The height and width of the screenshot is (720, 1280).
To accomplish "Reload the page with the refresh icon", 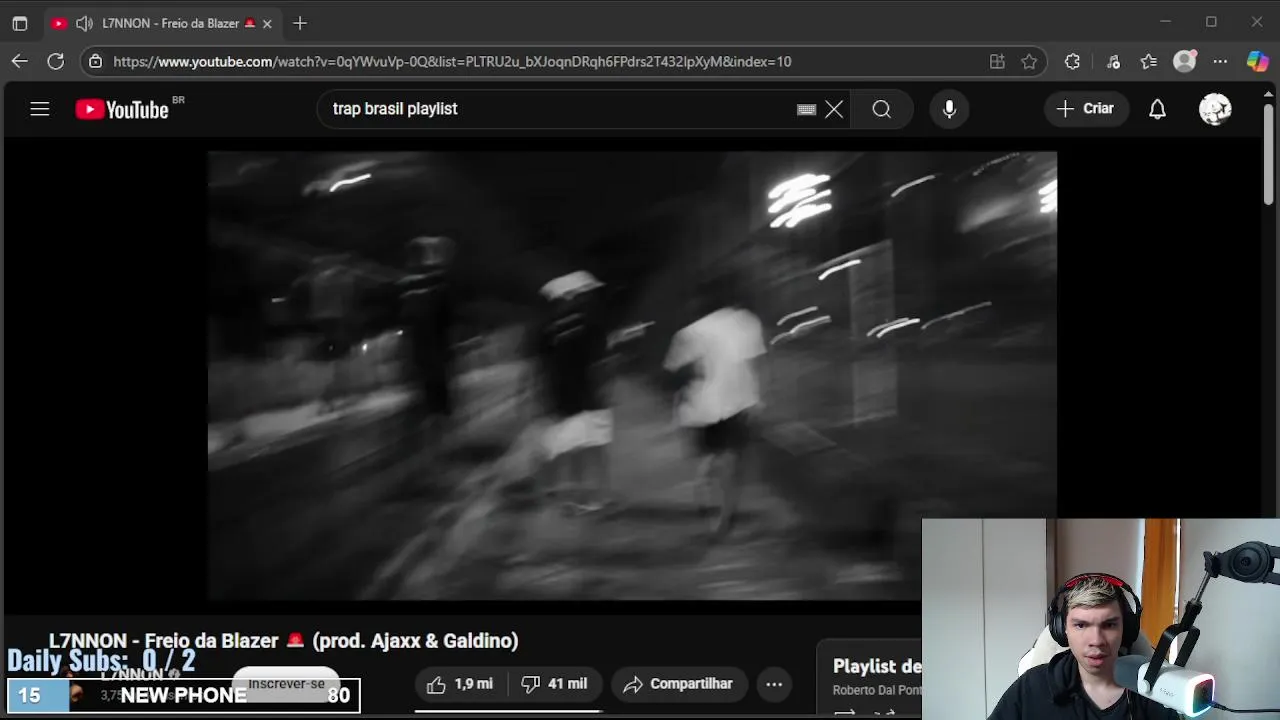I will pos(56,61).
